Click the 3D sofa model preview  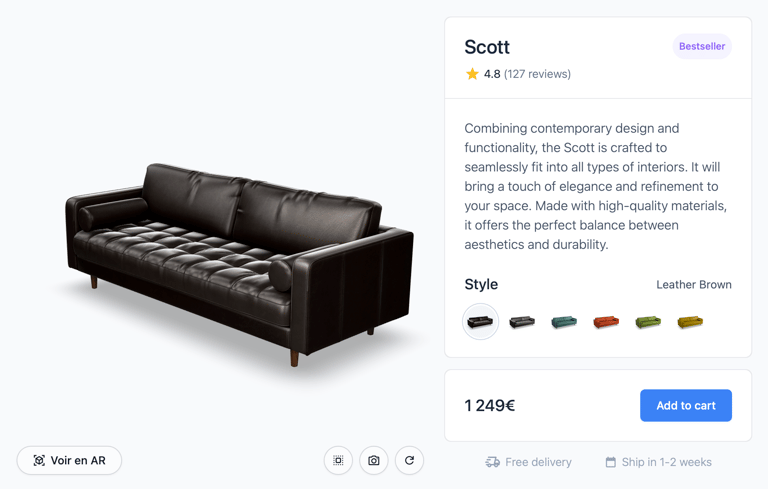[240, 260]
